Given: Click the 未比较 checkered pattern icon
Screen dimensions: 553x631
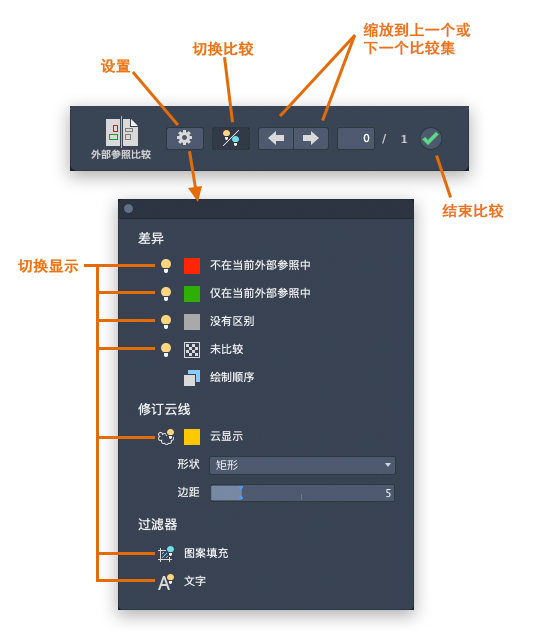Looking at the screenshot, I should point(192,350).
